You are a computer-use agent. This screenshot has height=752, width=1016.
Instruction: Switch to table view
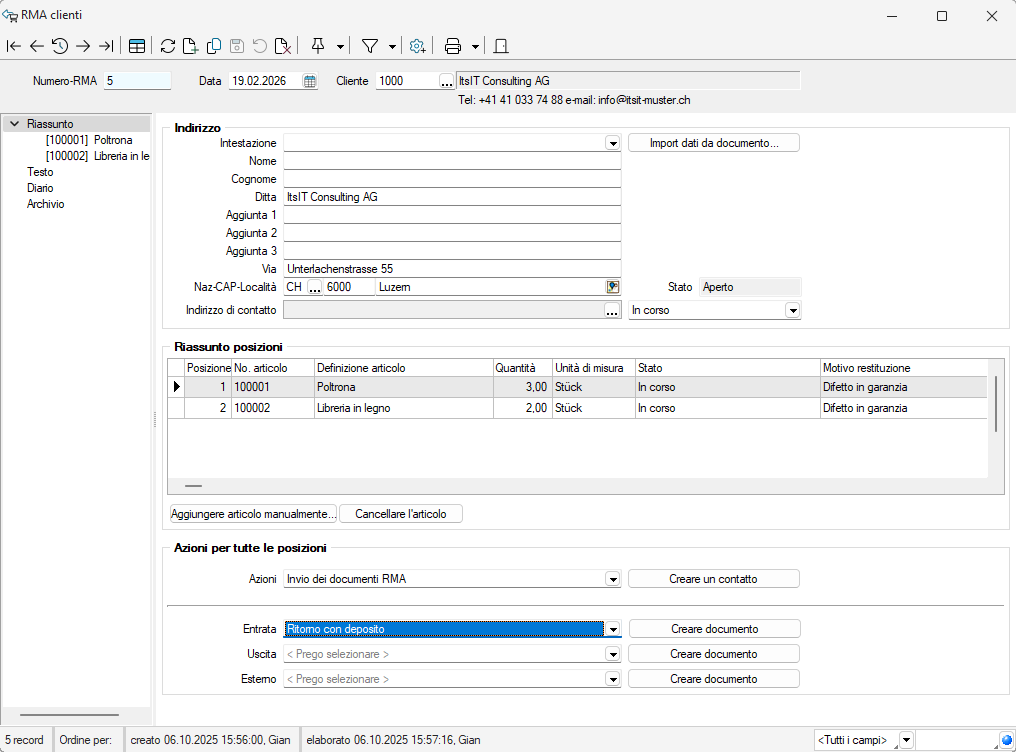coord(137,46)
